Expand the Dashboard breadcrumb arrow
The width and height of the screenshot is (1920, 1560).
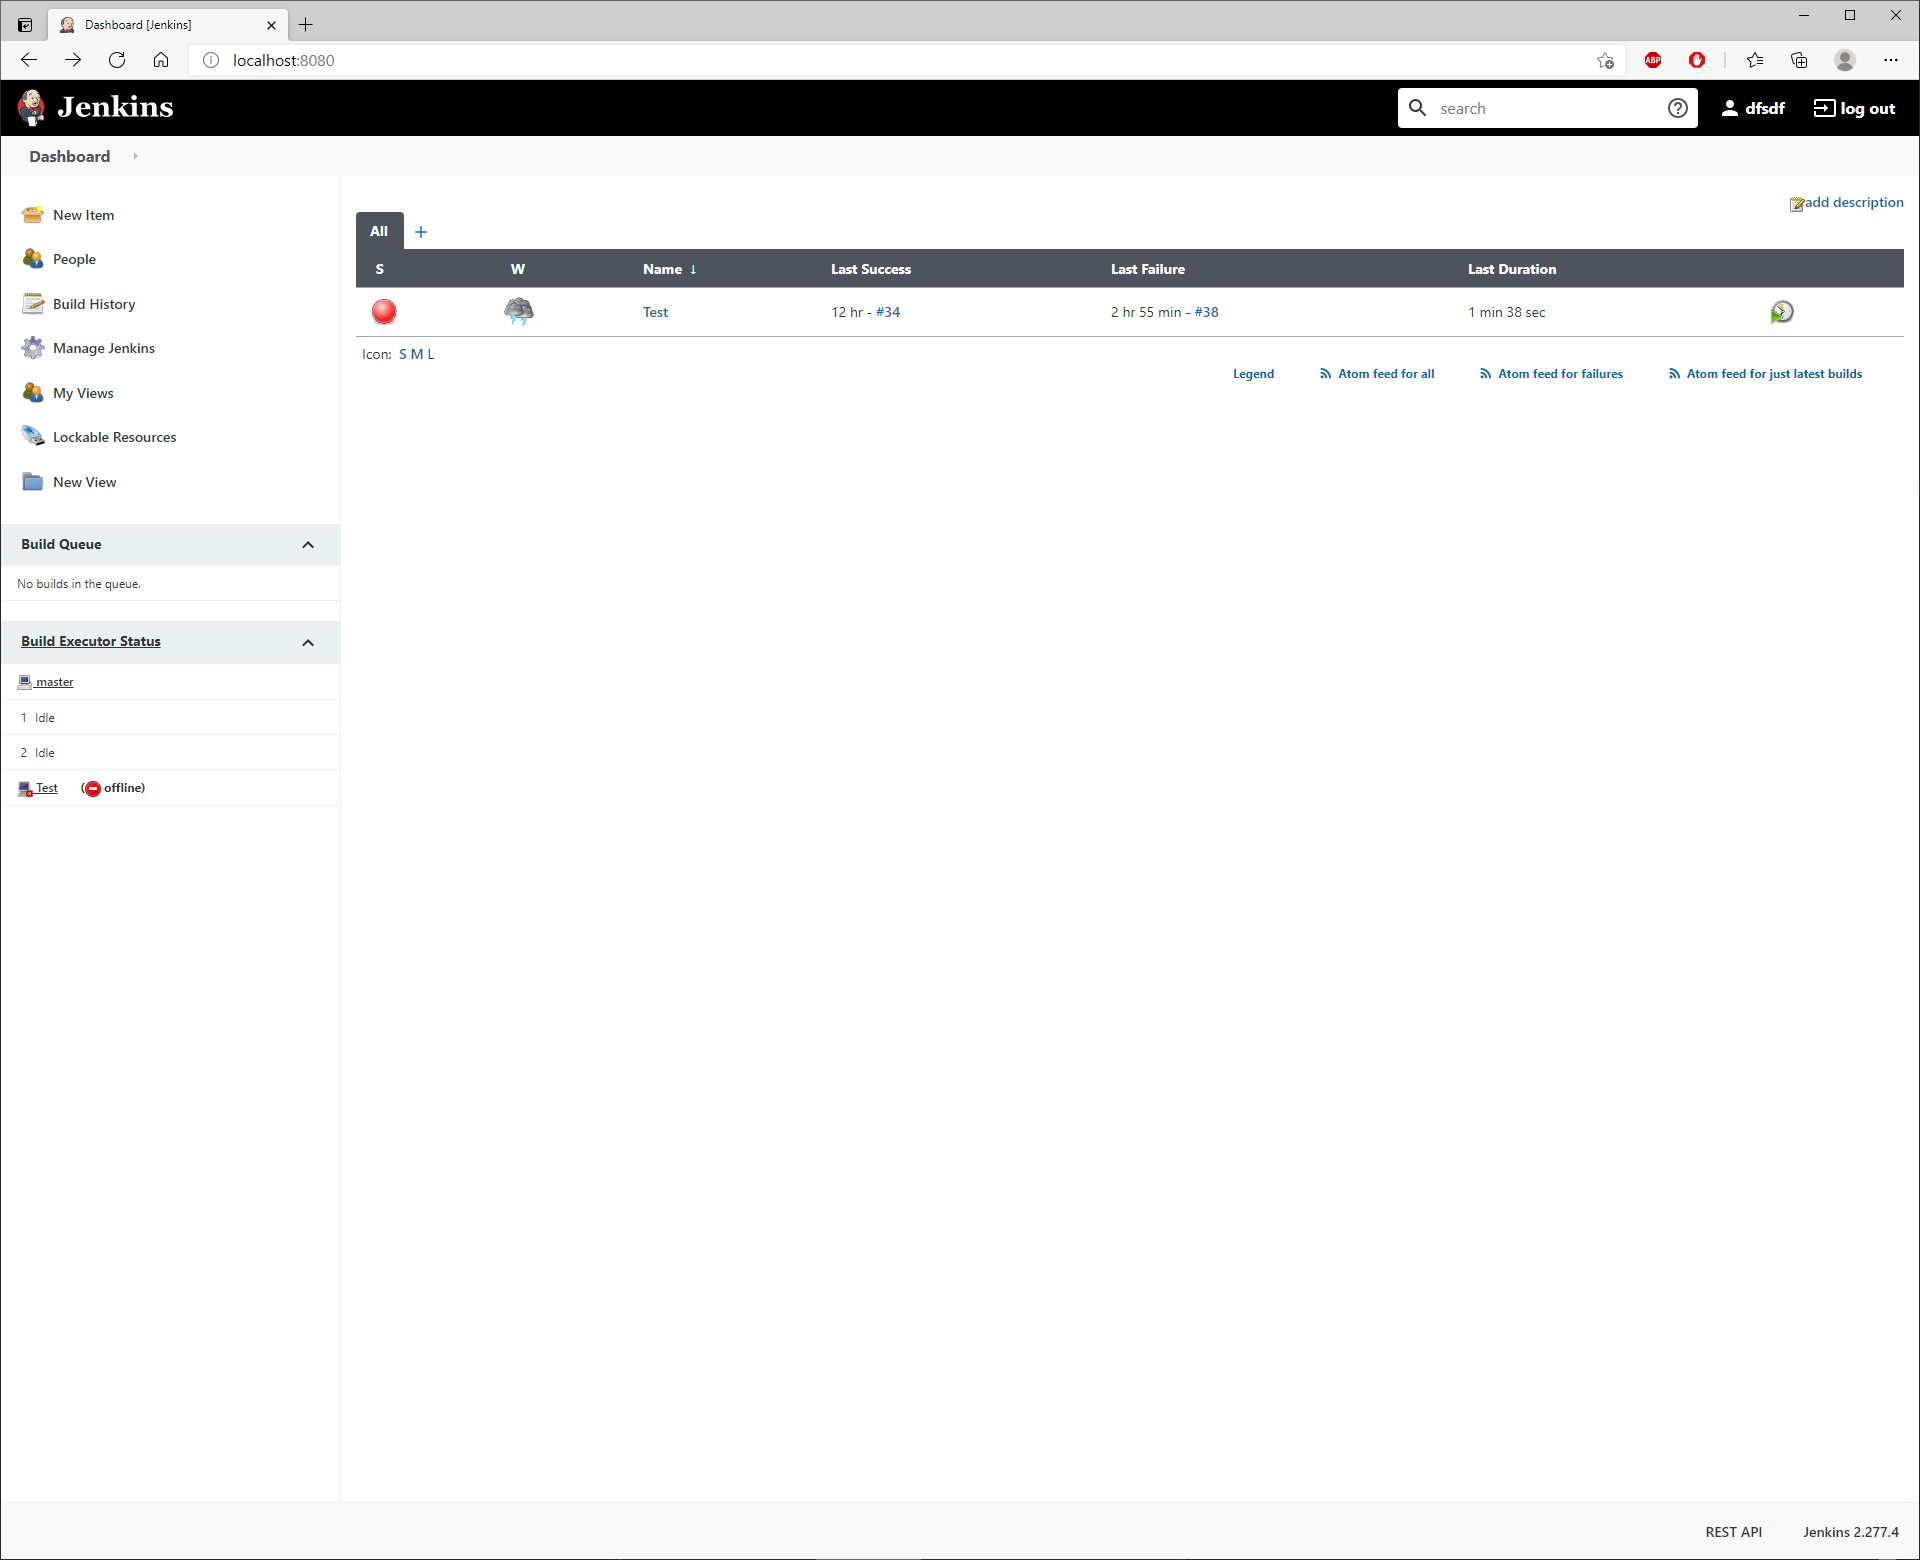point(135,156)
